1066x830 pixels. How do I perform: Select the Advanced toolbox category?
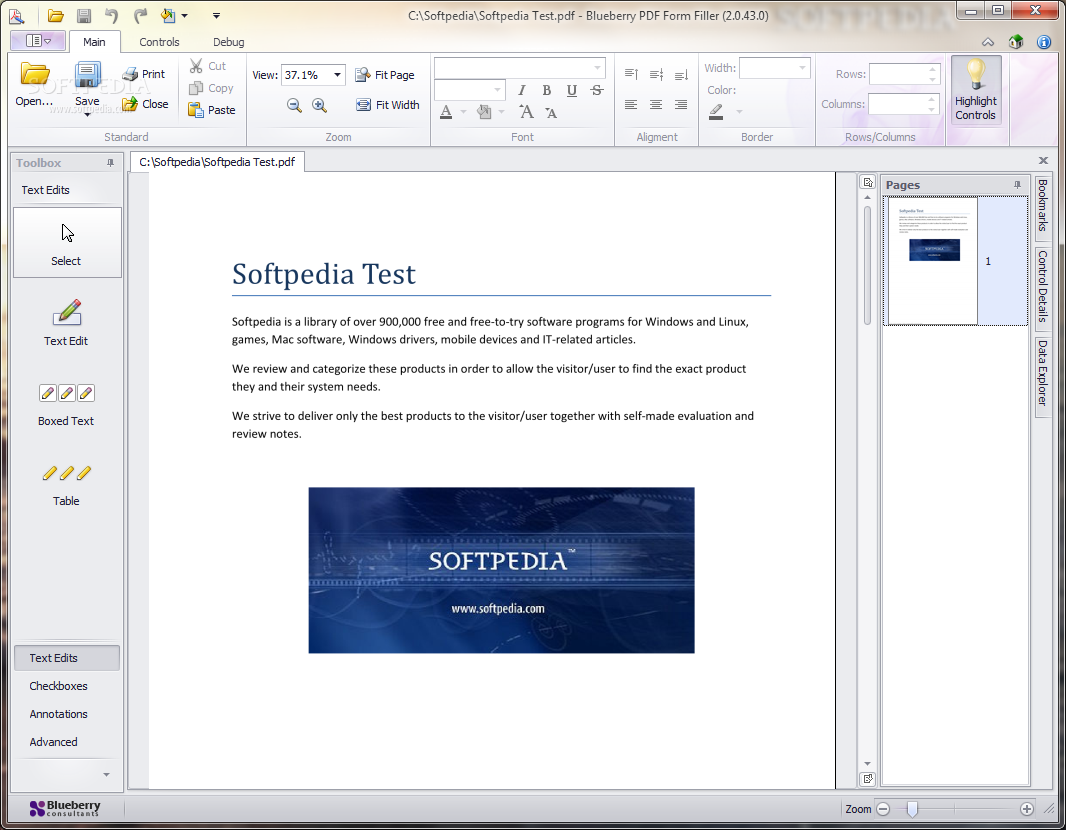pos(67,742)
